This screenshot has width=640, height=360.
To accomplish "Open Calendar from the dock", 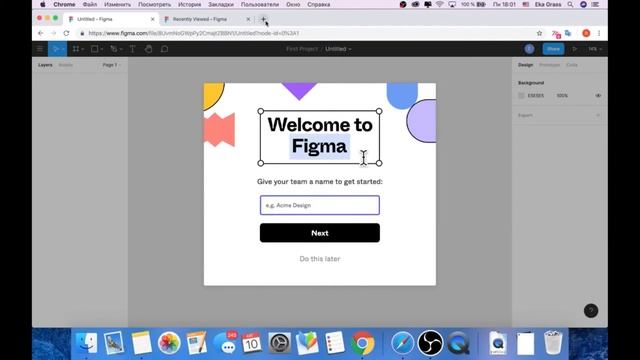I will pos(251,343).
